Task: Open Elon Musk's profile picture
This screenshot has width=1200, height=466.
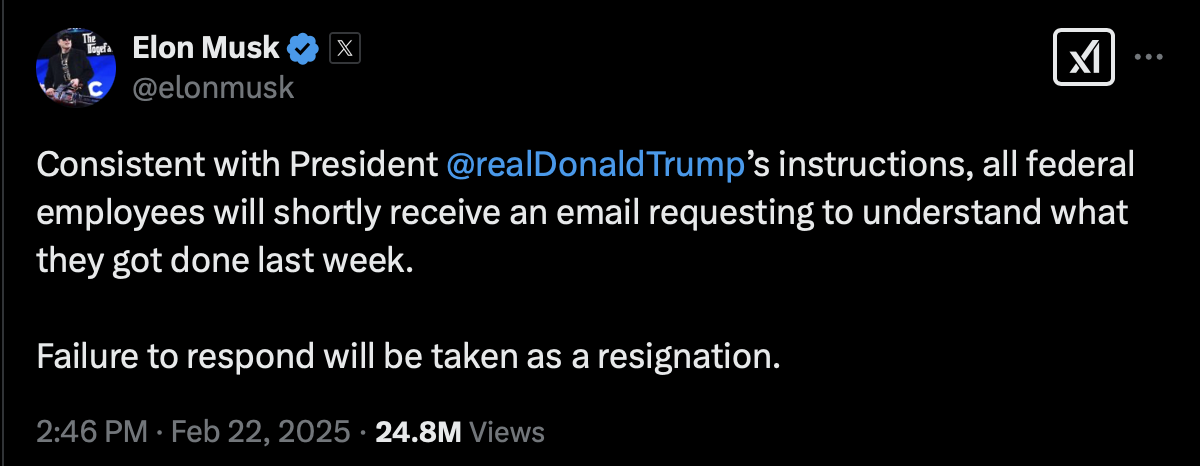Action: pyautogui.click(x=71, y=68)
